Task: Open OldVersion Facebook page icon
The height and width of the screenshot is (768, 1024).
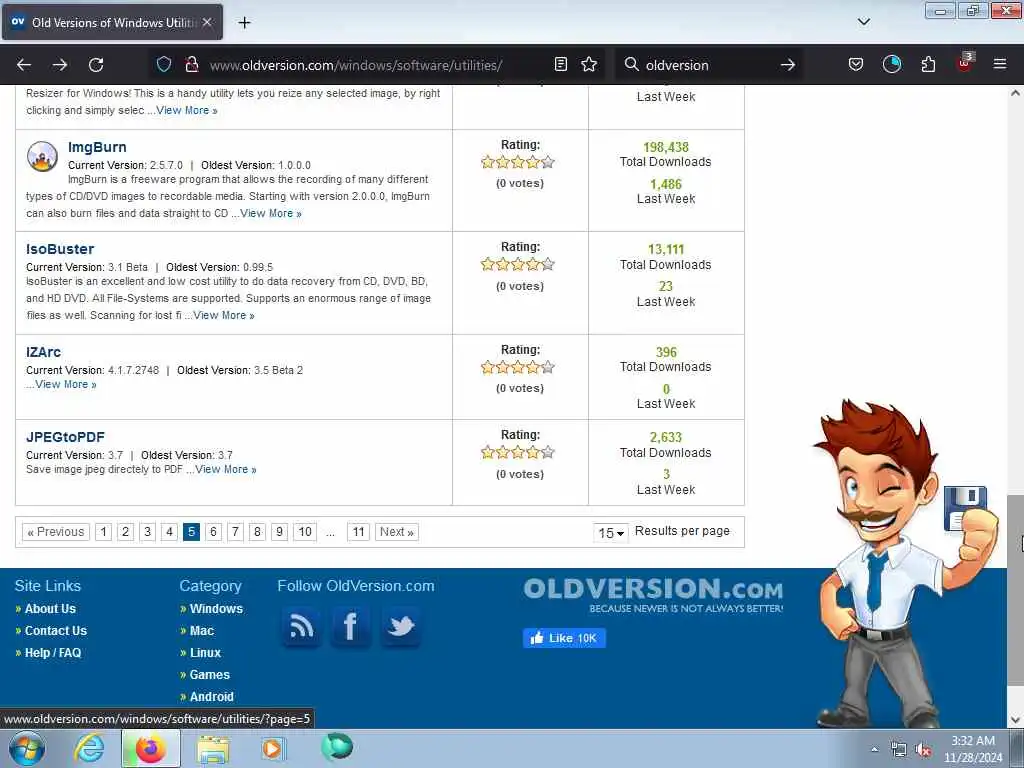Action: click(350, 626)
